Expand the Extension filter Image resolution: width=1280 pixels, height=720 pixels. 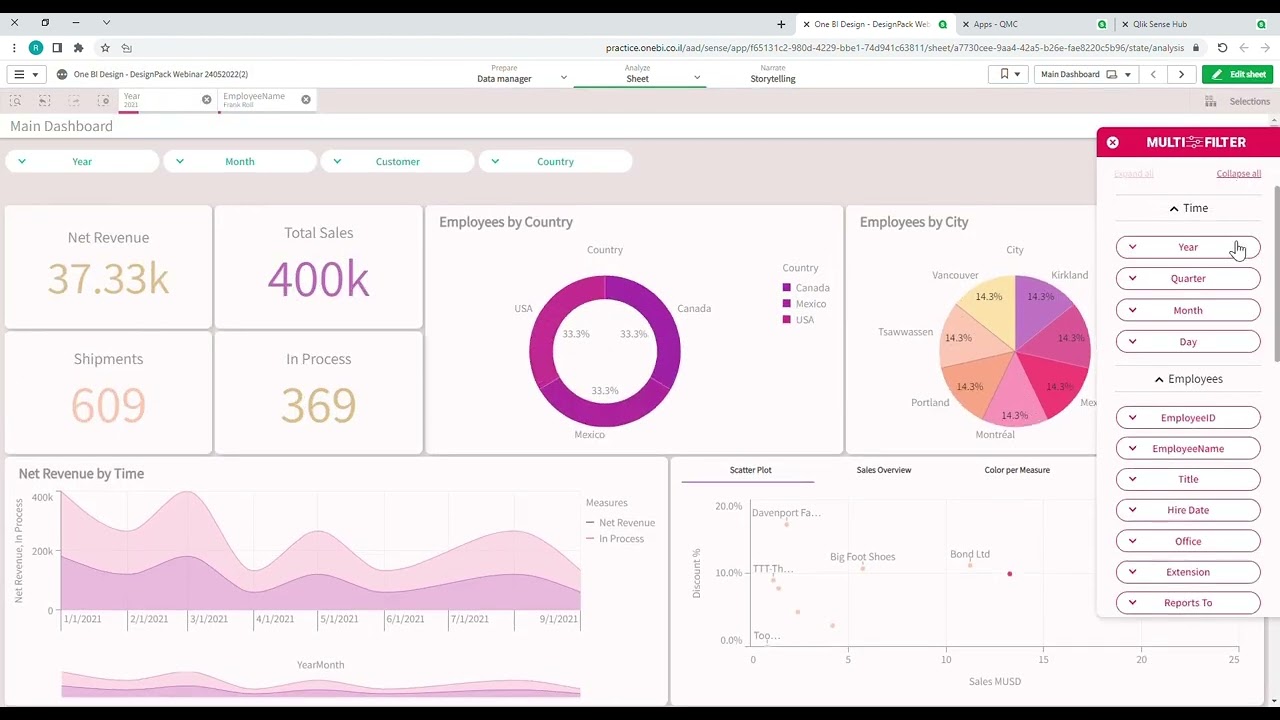point(1188,572)
